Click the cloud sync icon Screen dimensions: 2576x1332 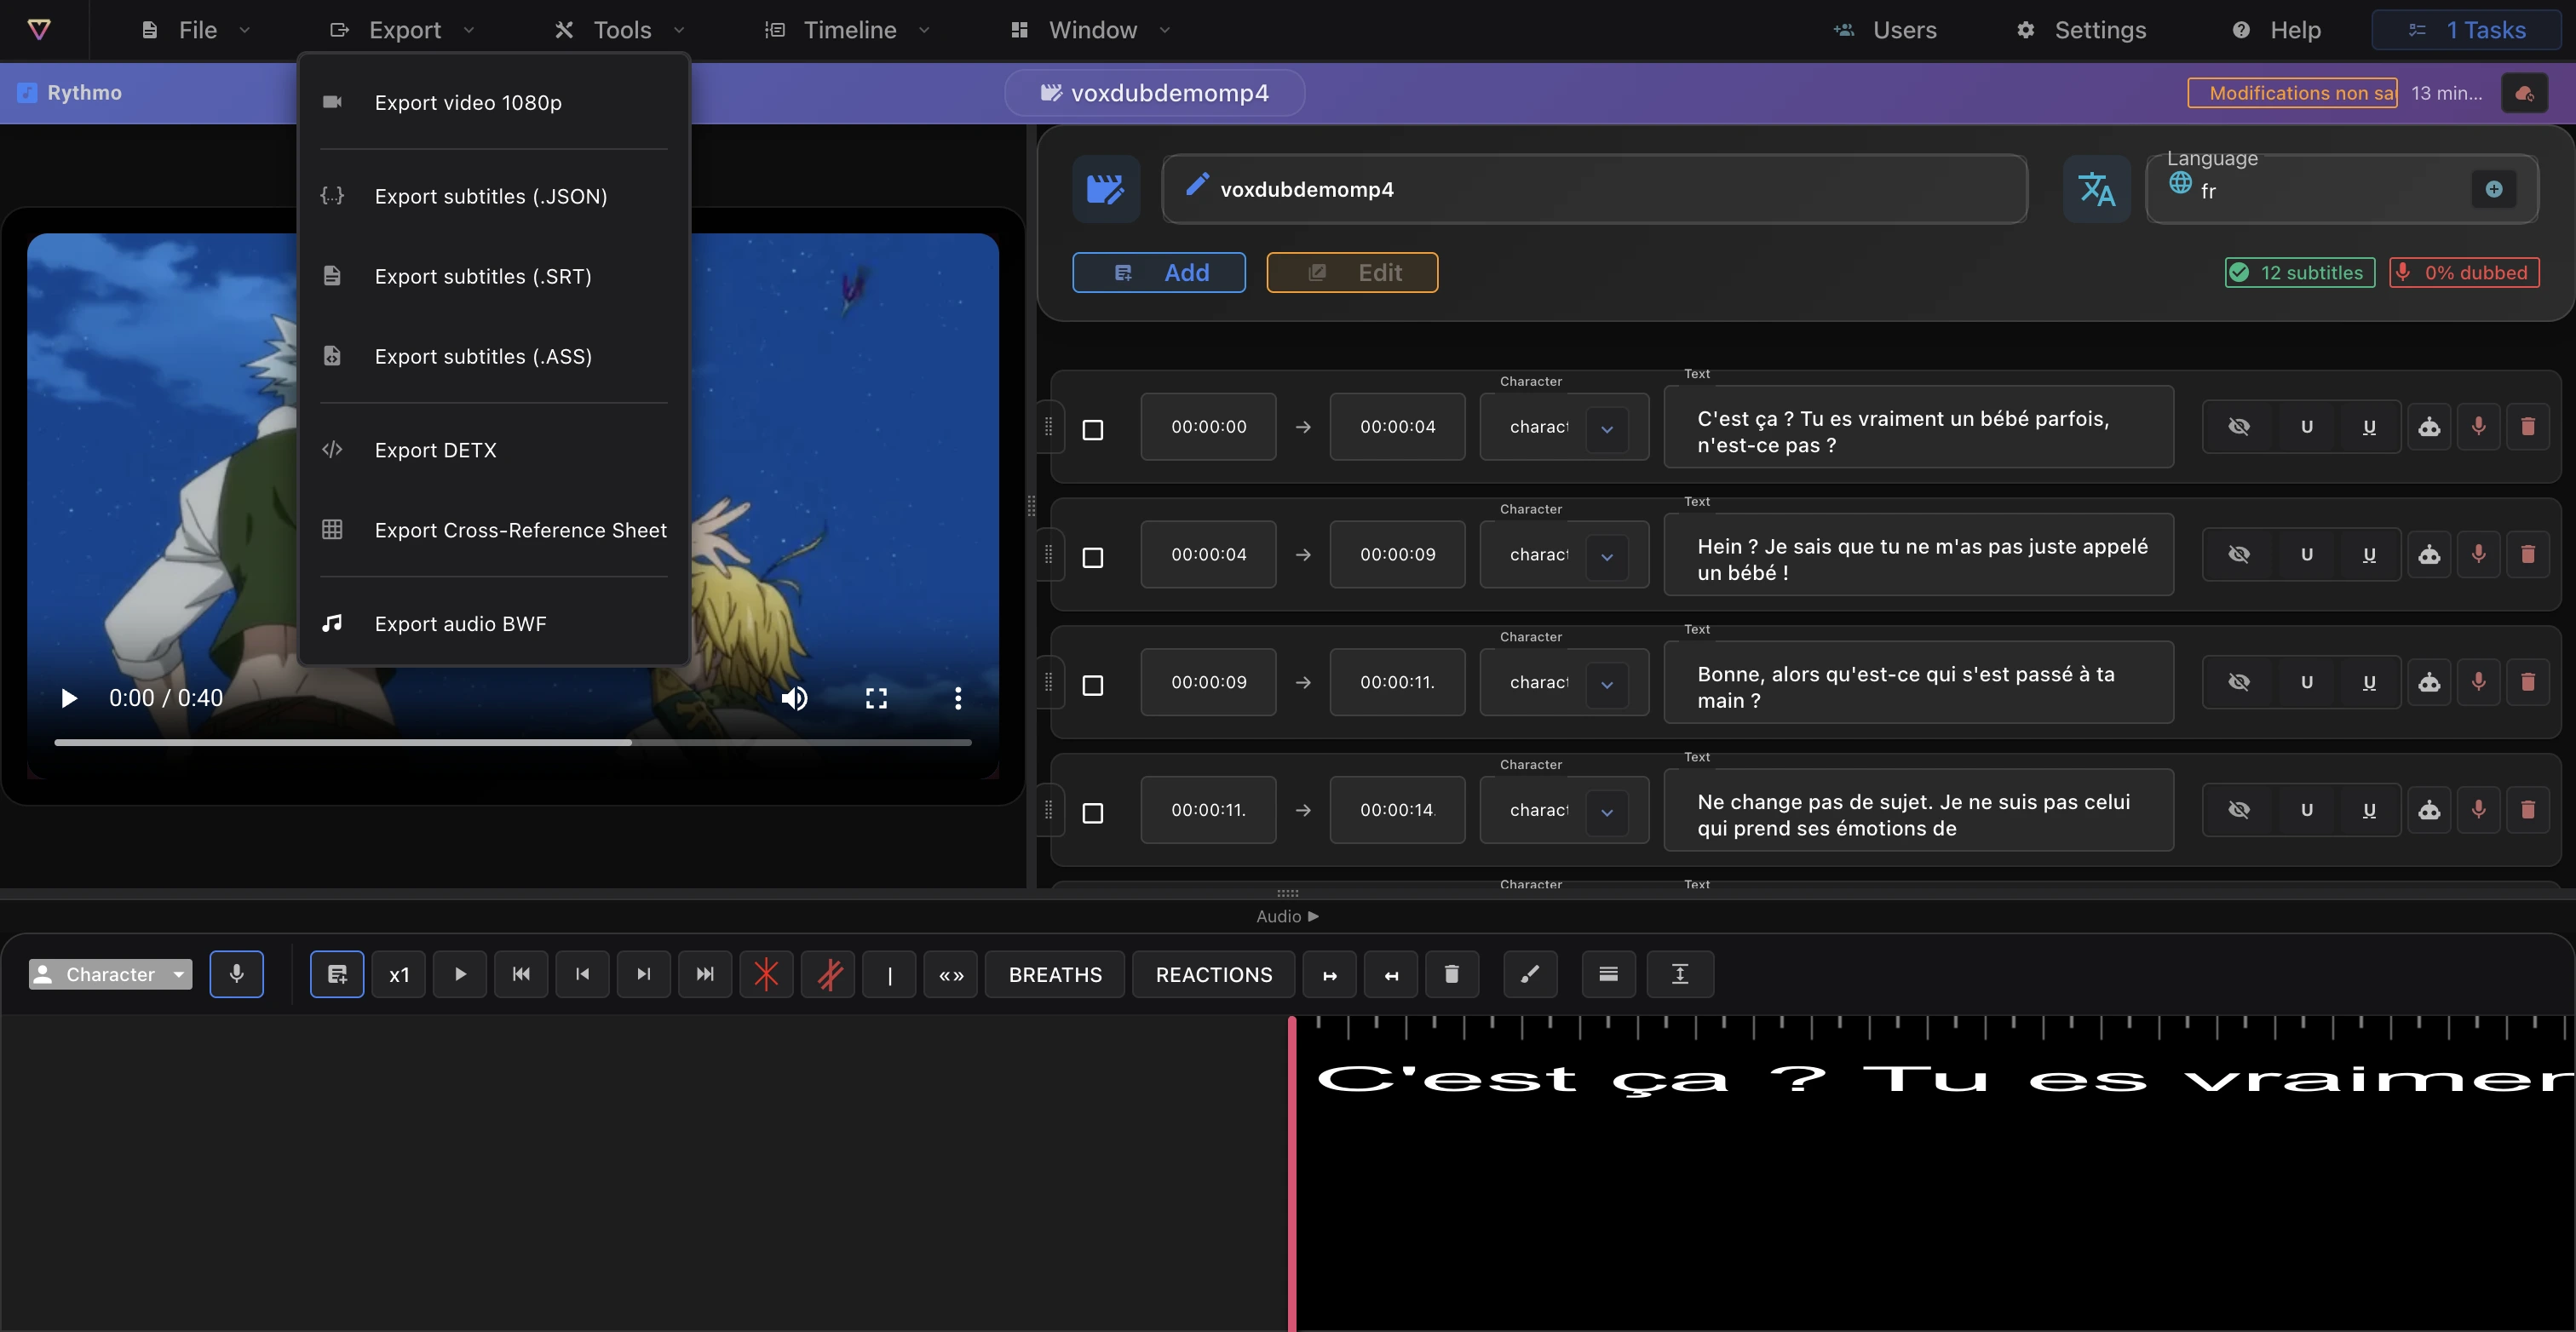click(x=2524, y=93)
